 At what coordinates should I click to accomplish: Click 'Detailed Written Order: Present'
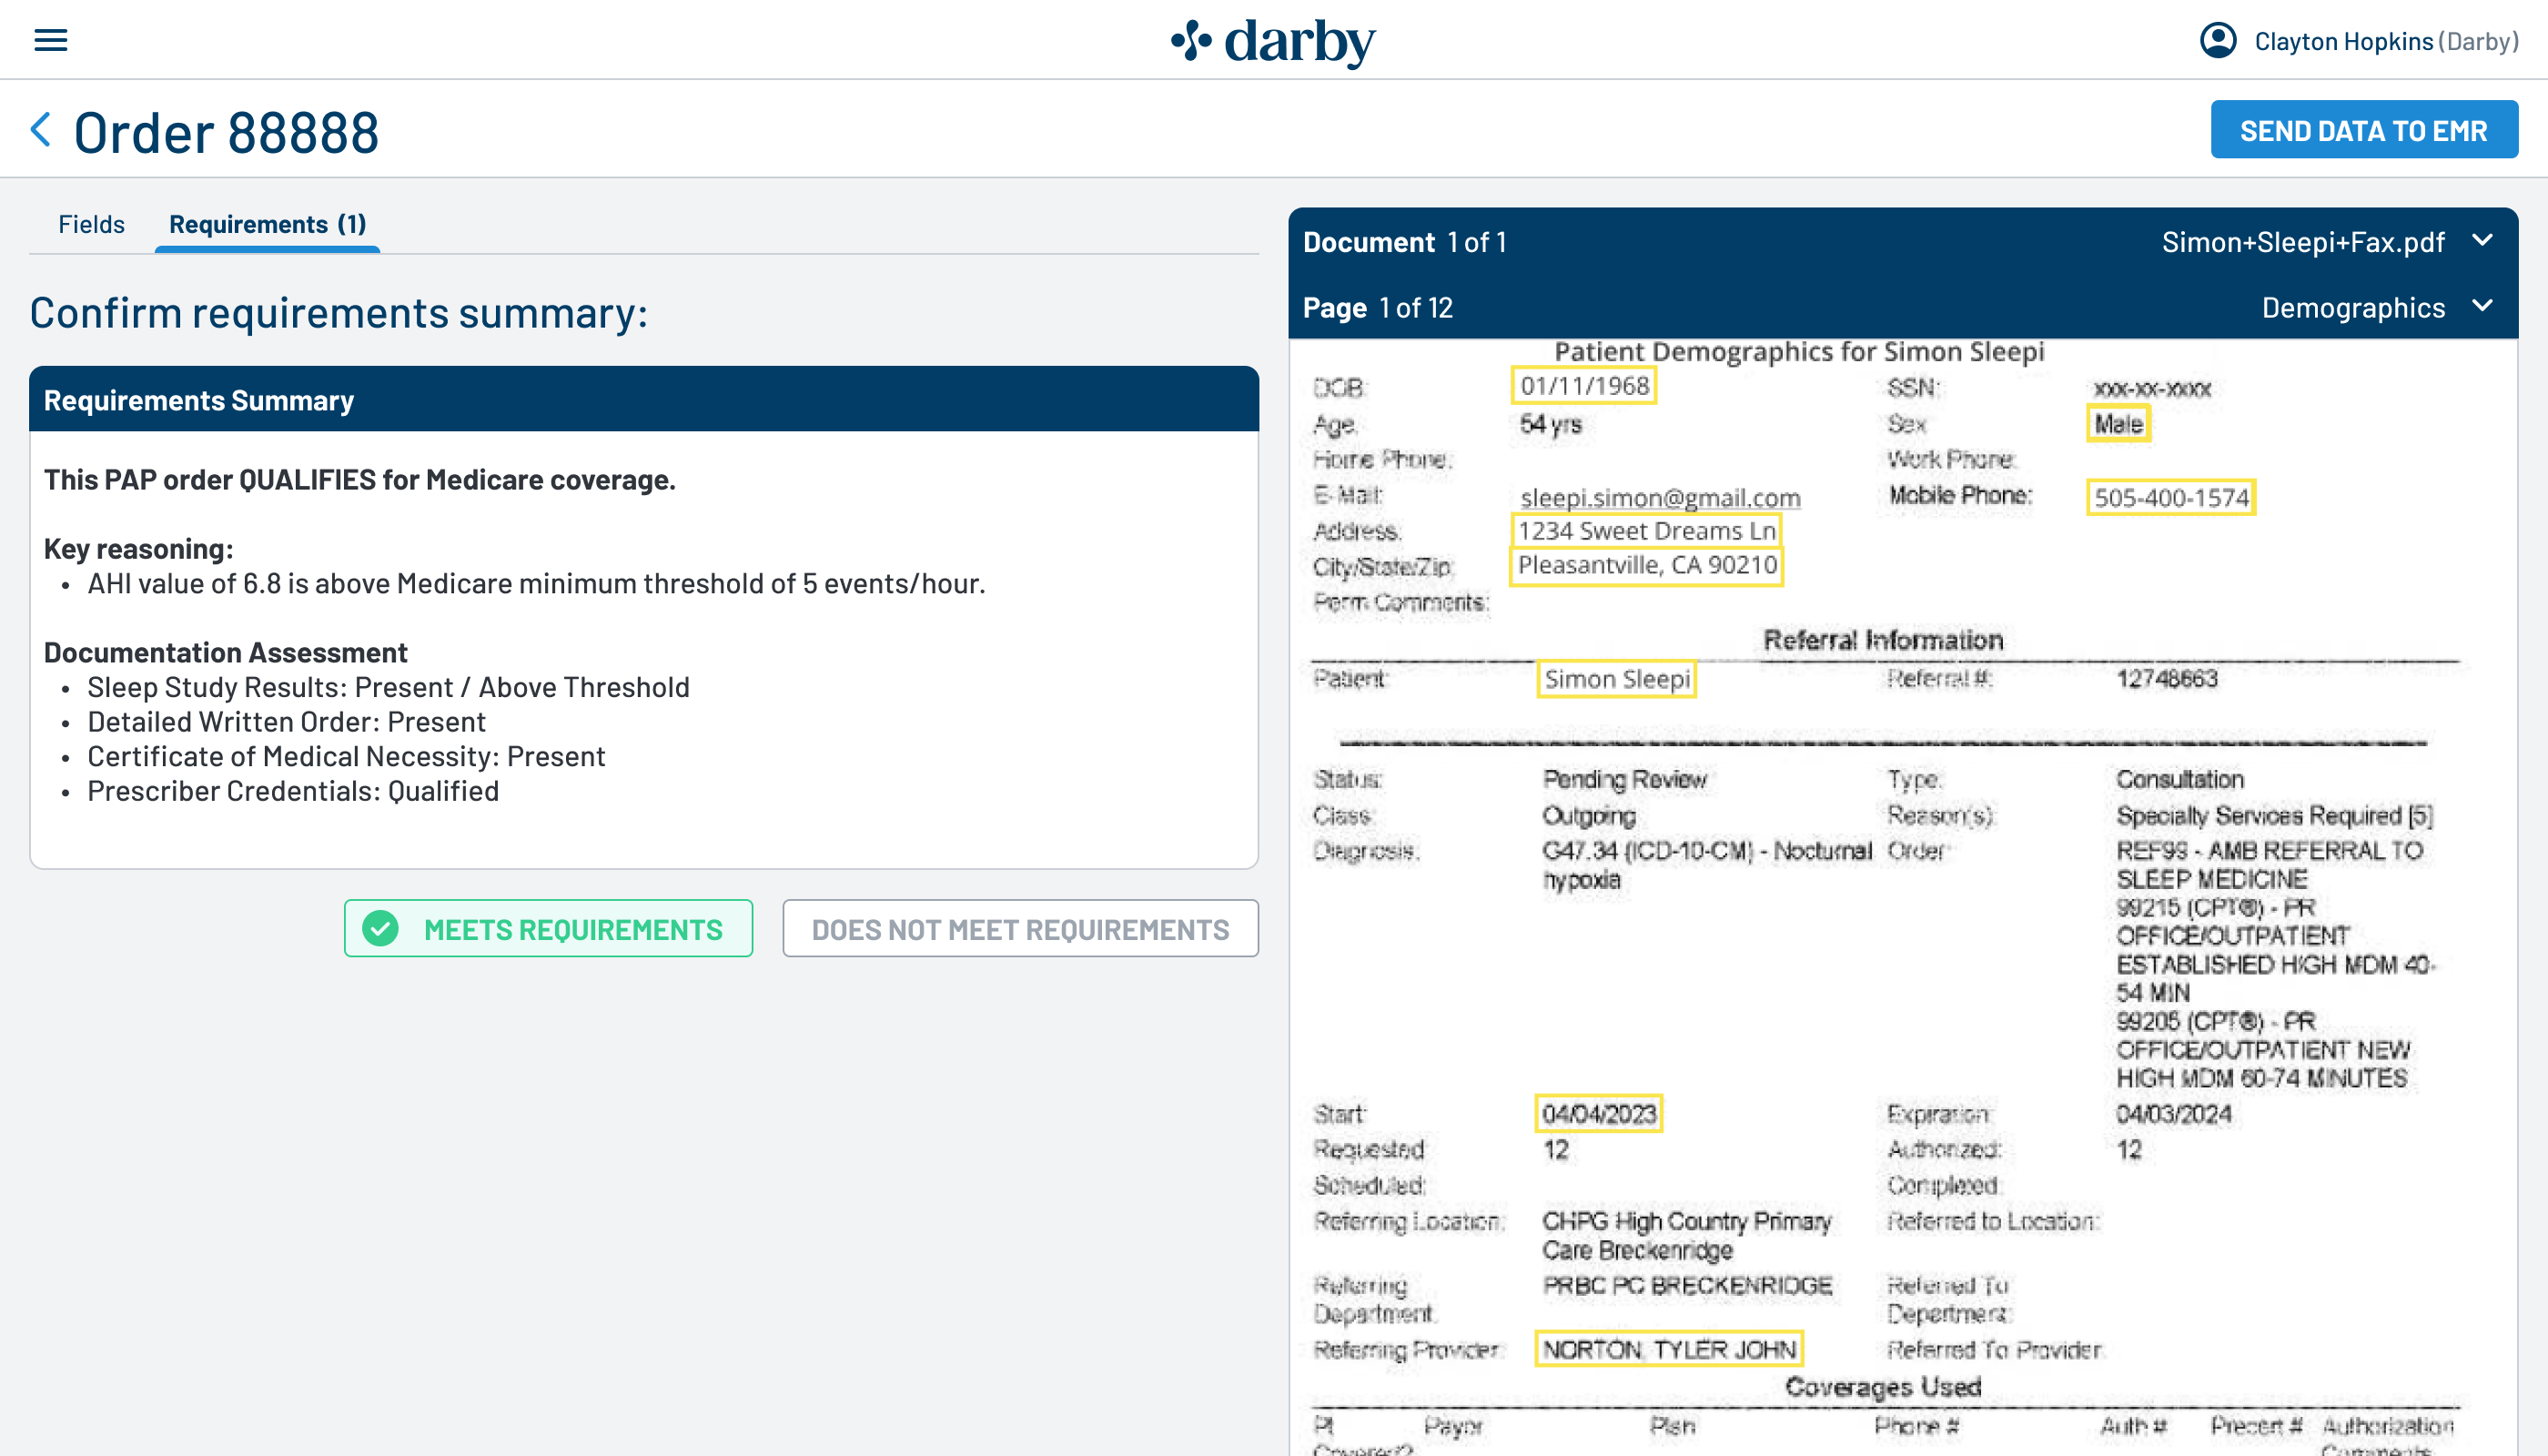click(x=286, y=722)
